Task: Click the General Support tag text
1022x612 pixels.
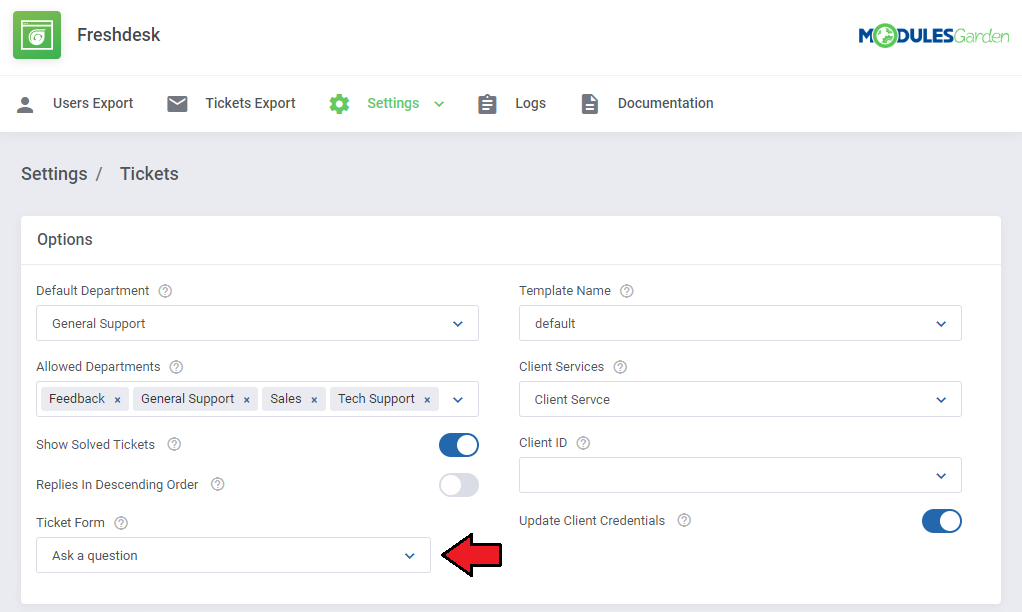Action: pyautogui.click(x=188, y=399)
